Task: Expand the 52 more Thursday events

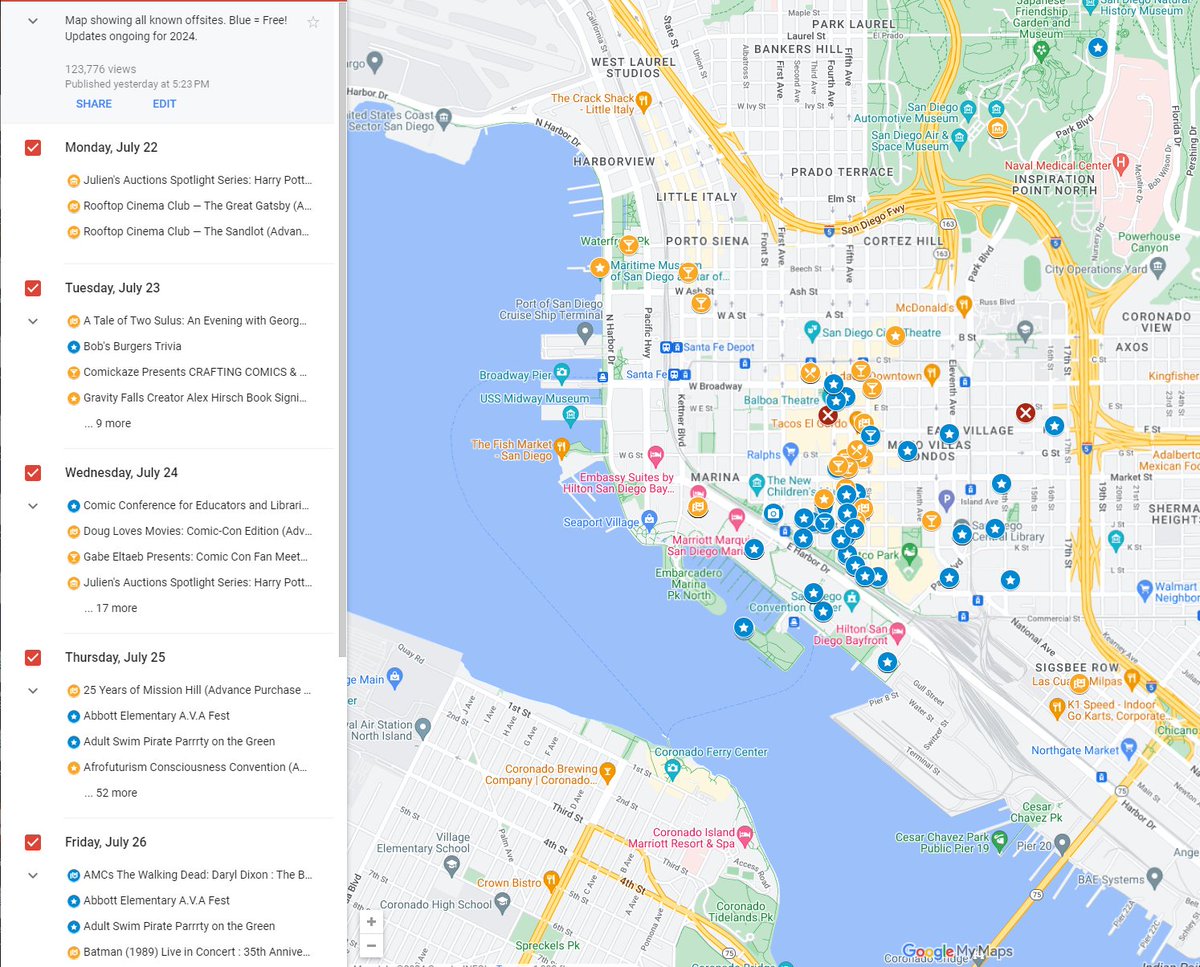Action: click(111, 792)
